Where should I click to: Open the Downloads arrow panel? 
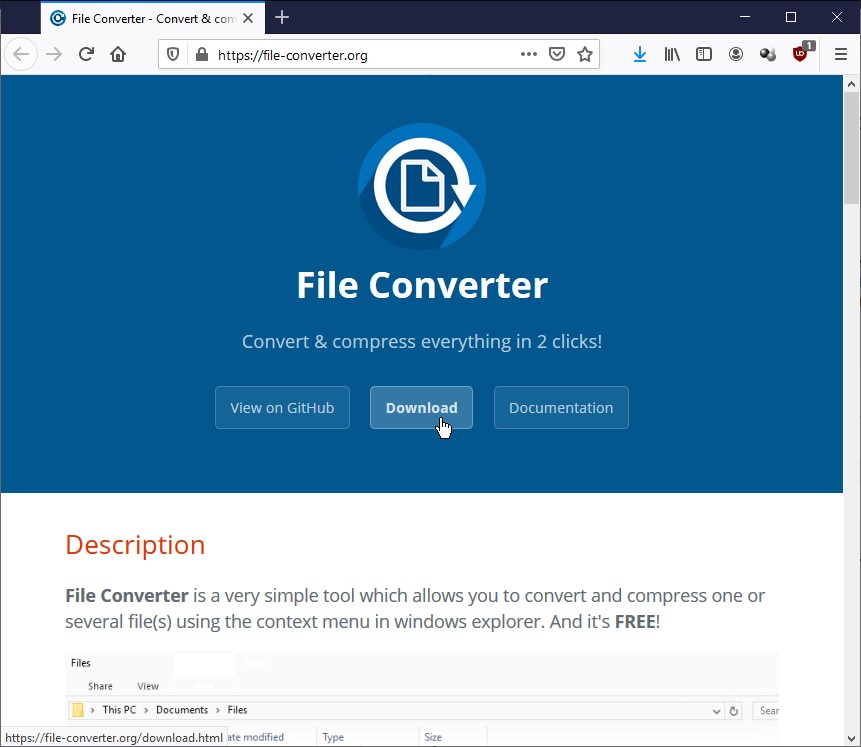640,55
